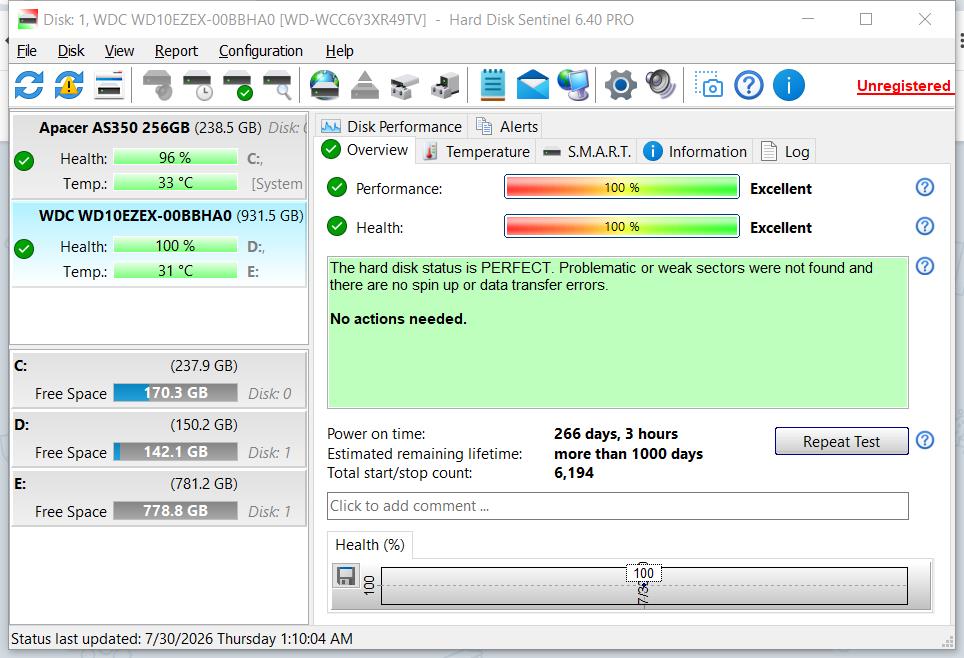
Task: Click the Refresh with warning toolbar icon
Action: pos(69,85)
